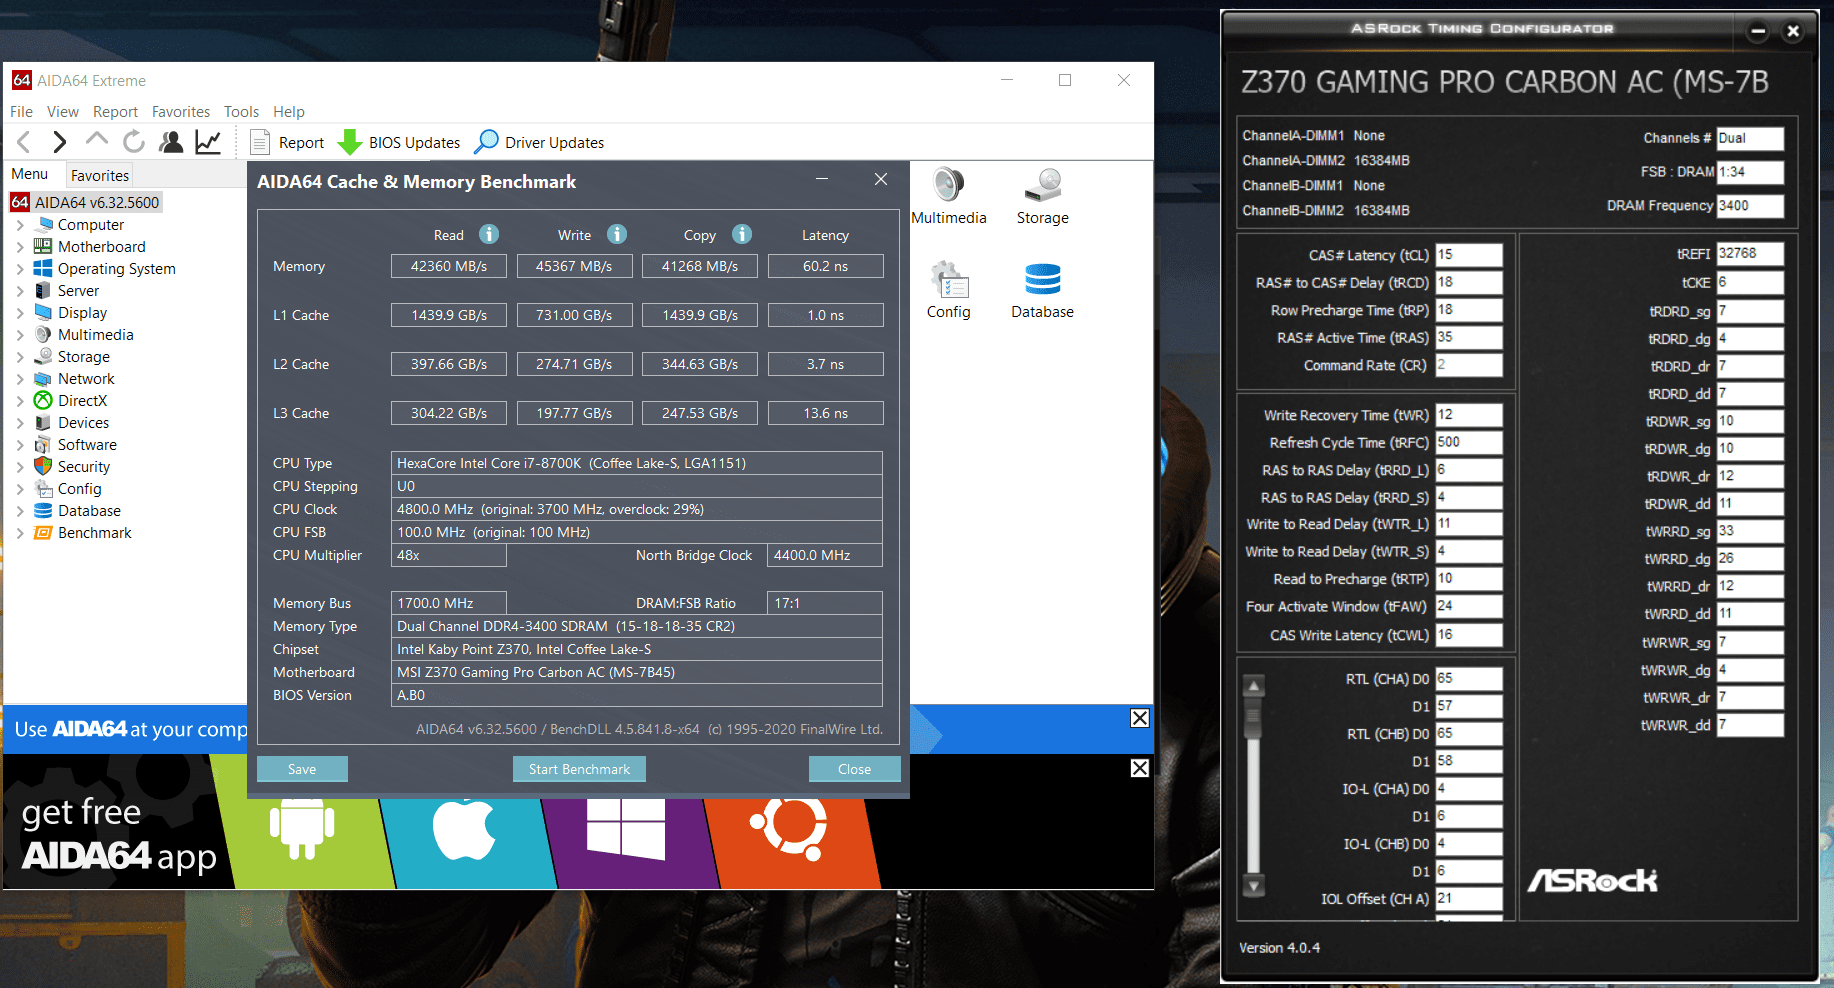Click the Memory Latency value 60.2 ns

pyautogui.click(x=826, y=266)
